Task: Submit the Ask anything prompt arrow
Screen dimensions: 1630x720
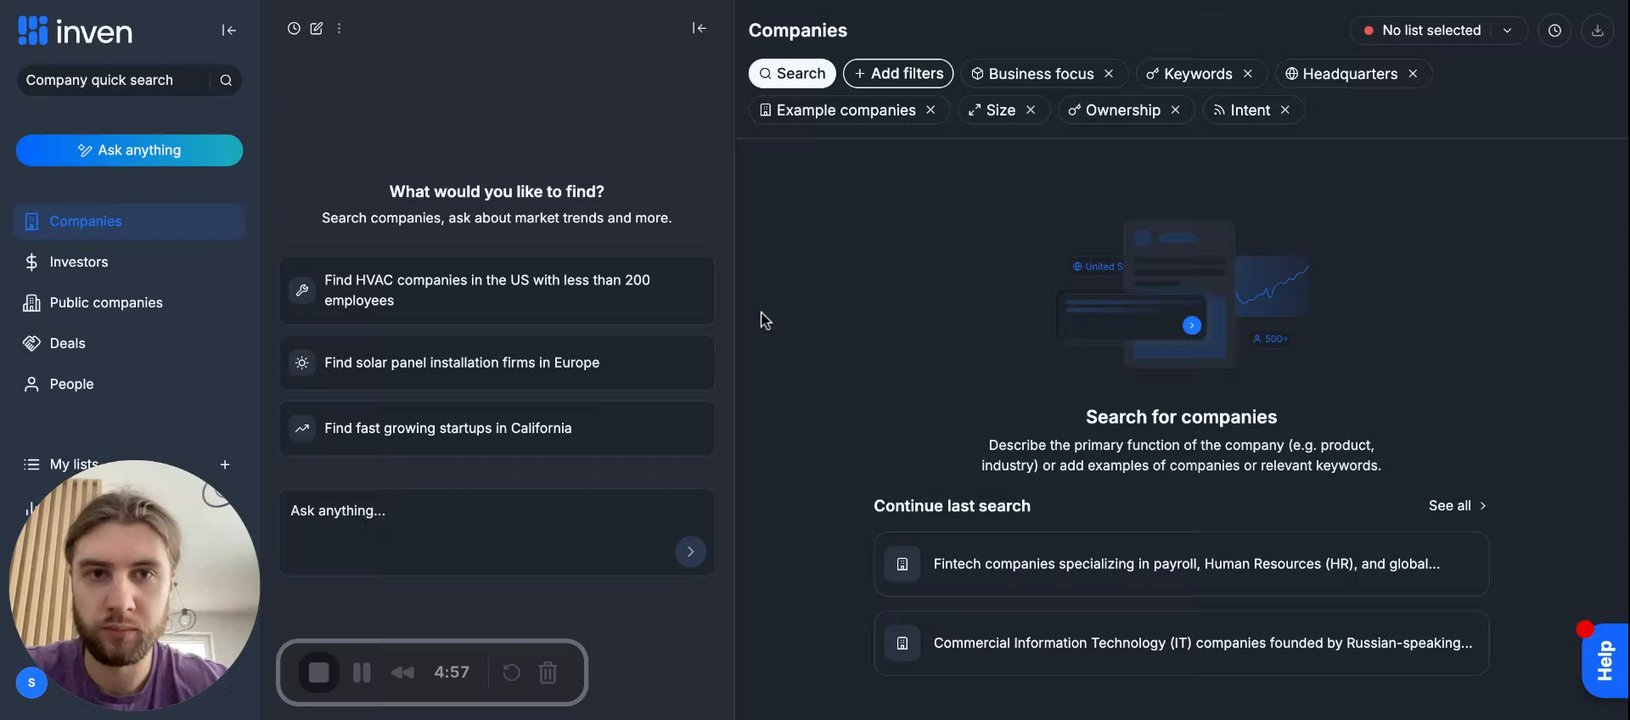Action: [x=690, y=552]
